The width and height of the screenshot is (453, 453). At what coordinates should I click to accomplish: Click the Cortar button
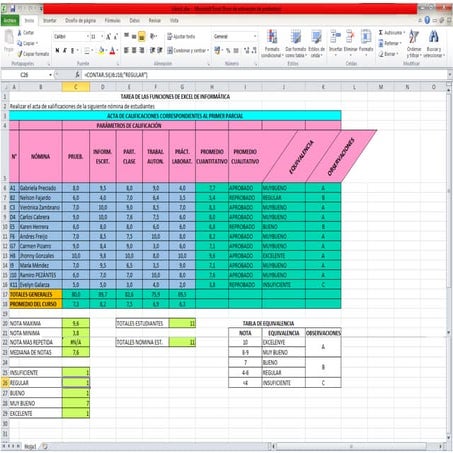(26, 33)
